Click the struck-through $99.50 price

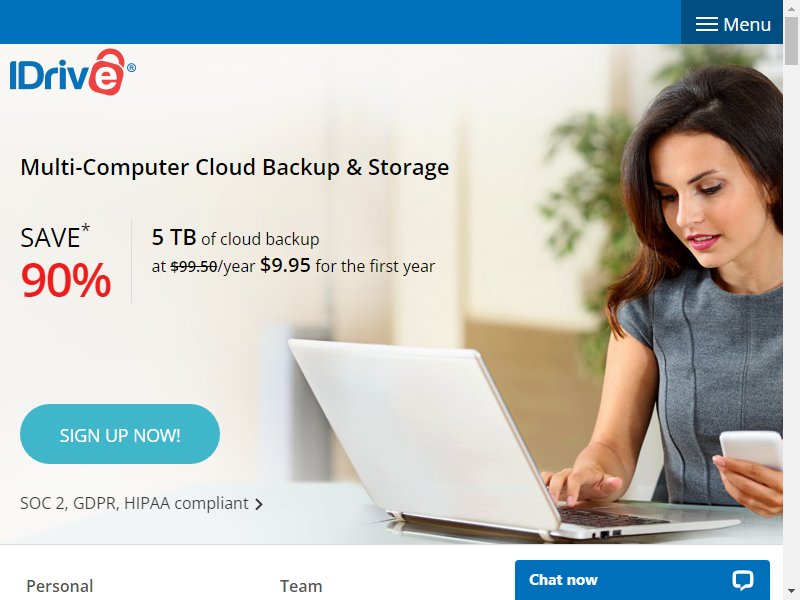coord(194,266)
